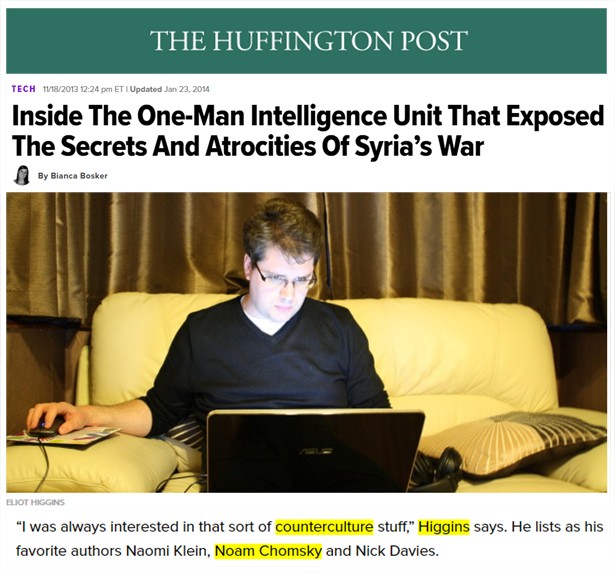This screenshot has height=572, width=615.
Task: Click the main article photograph
Action: point(306,342)
